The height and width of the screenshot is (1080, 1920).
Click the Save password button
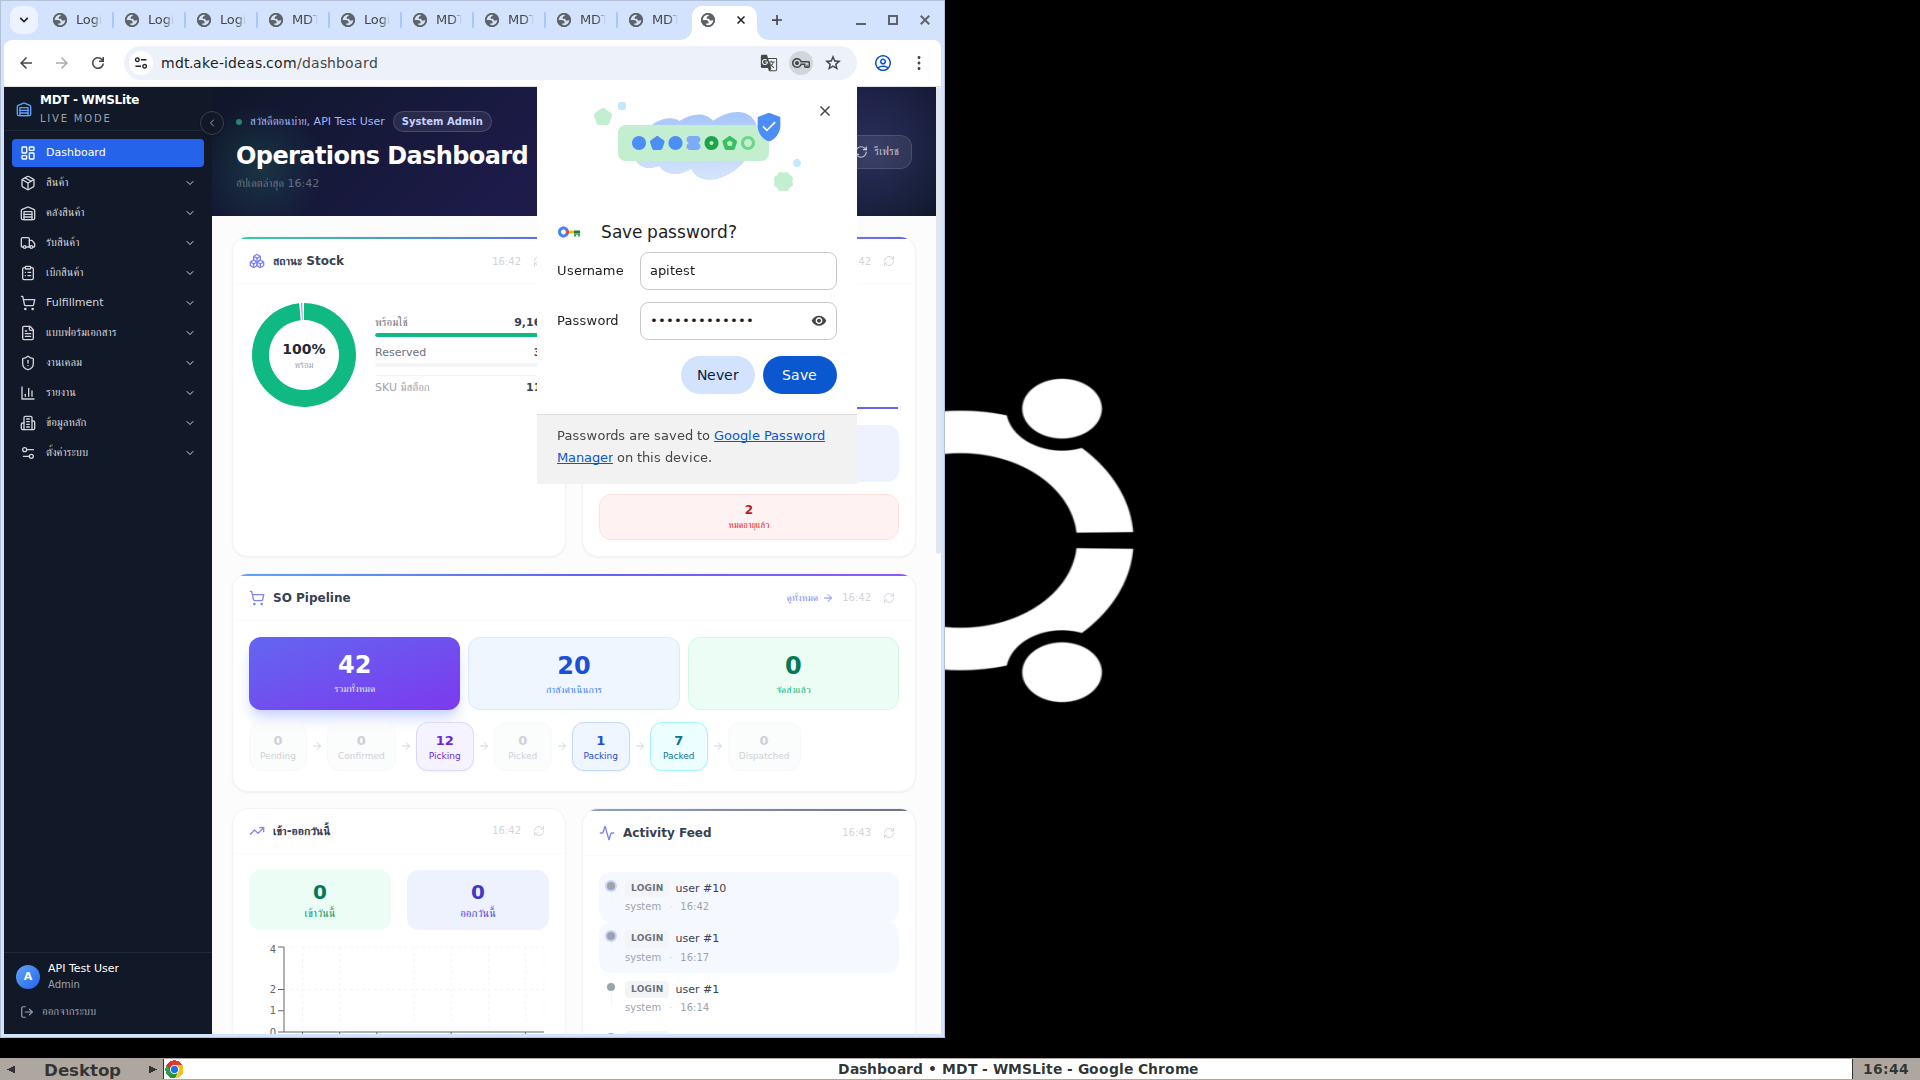[x=799, y=375]
